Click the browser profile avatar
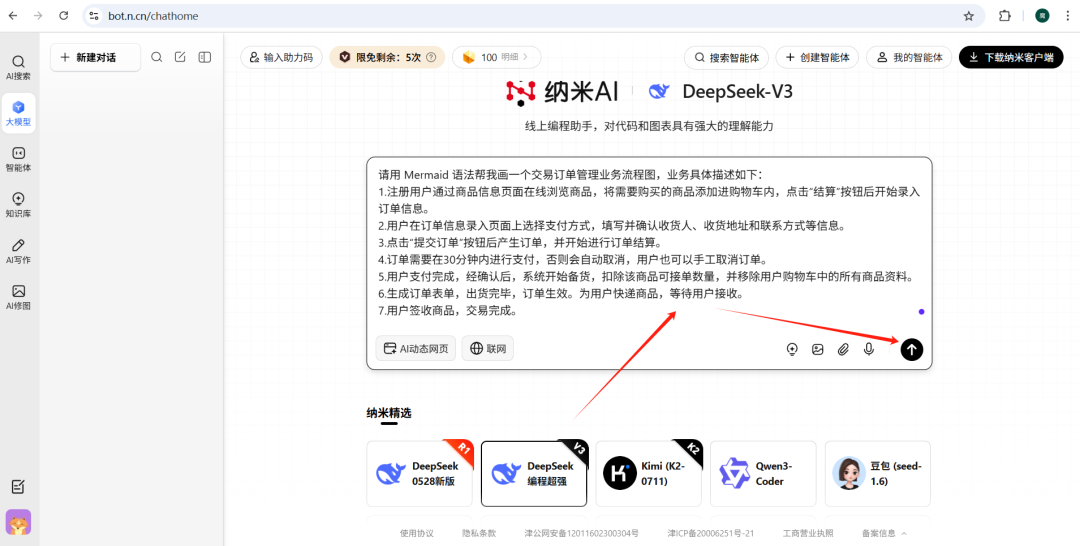Screen dimensions: 1080x546 (1042, 16)
